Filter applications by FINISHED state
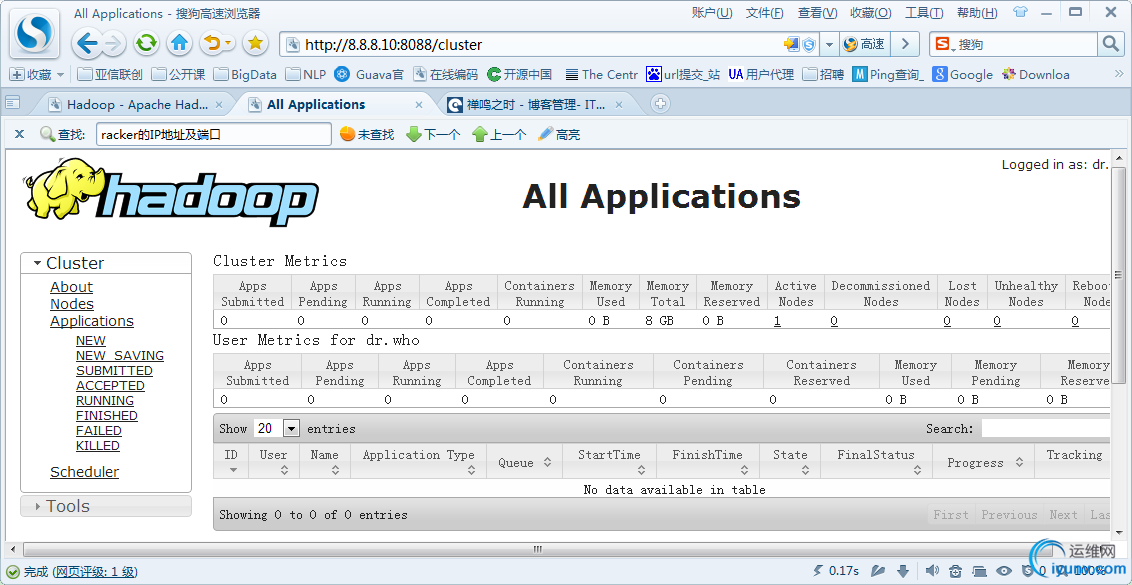 tap(107, 415)
